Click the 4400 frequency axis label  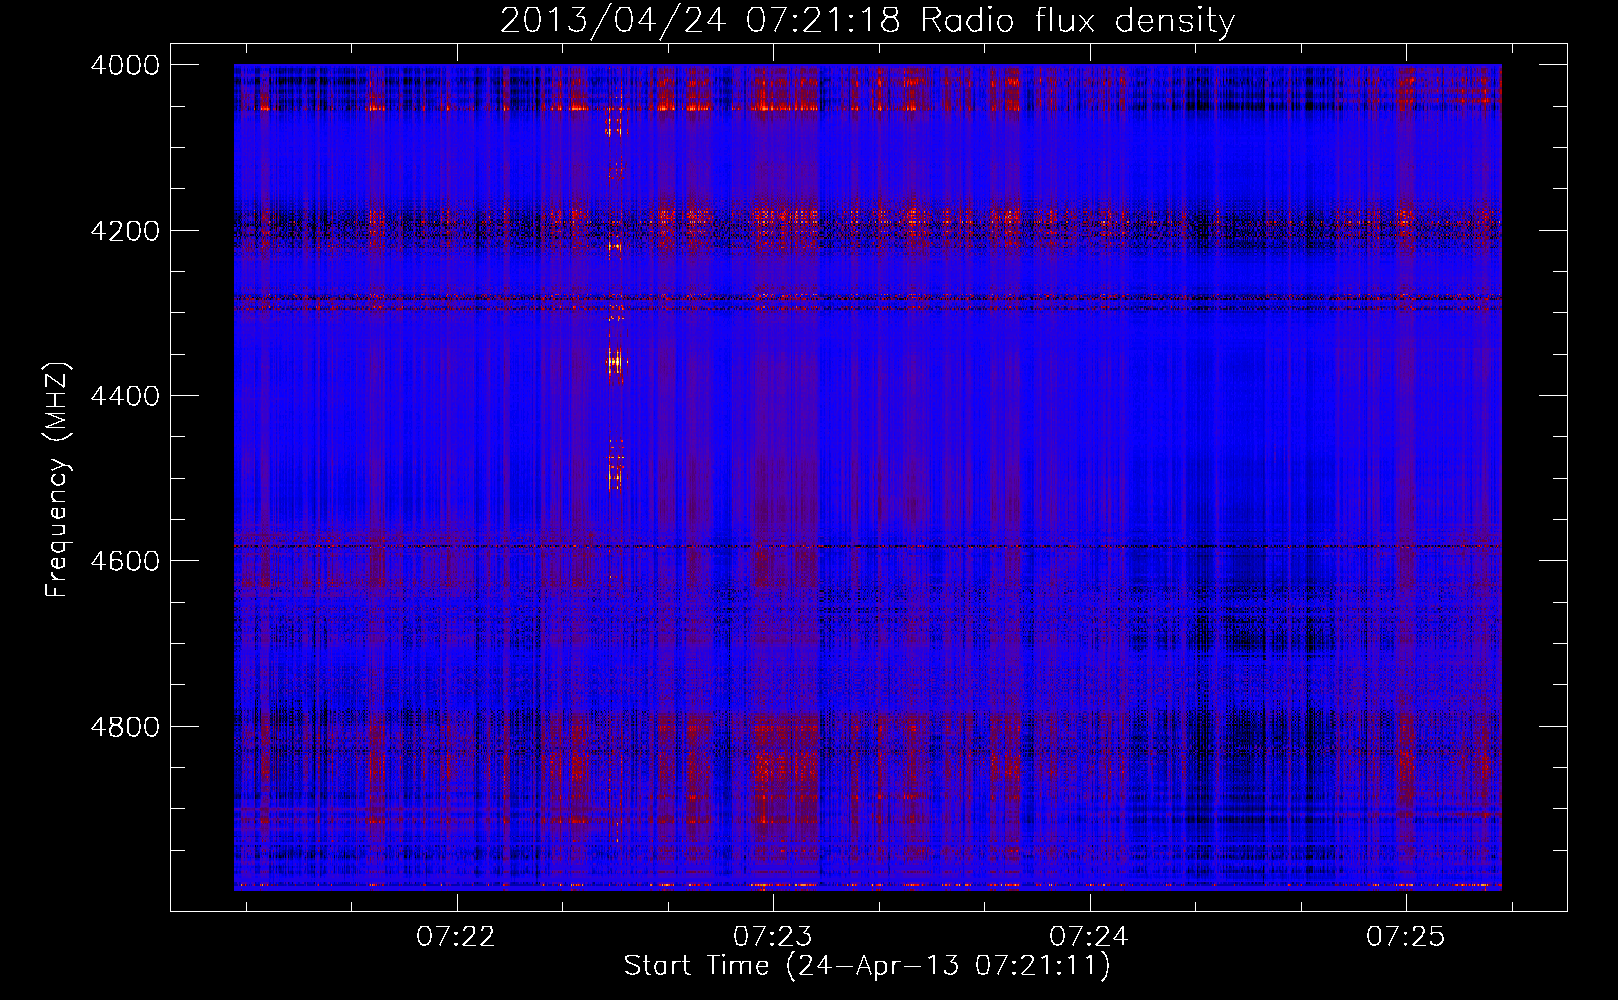pos(125,396)
